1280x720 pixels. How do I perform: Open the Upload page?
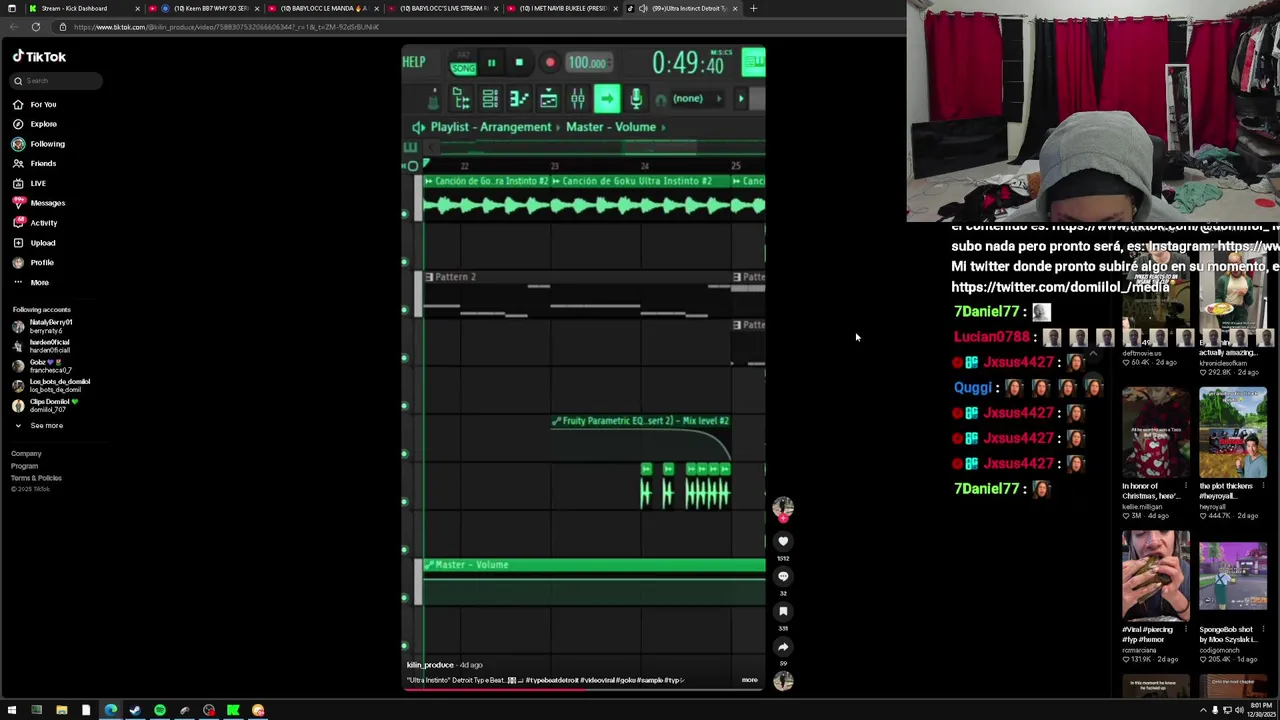[34, 243]
